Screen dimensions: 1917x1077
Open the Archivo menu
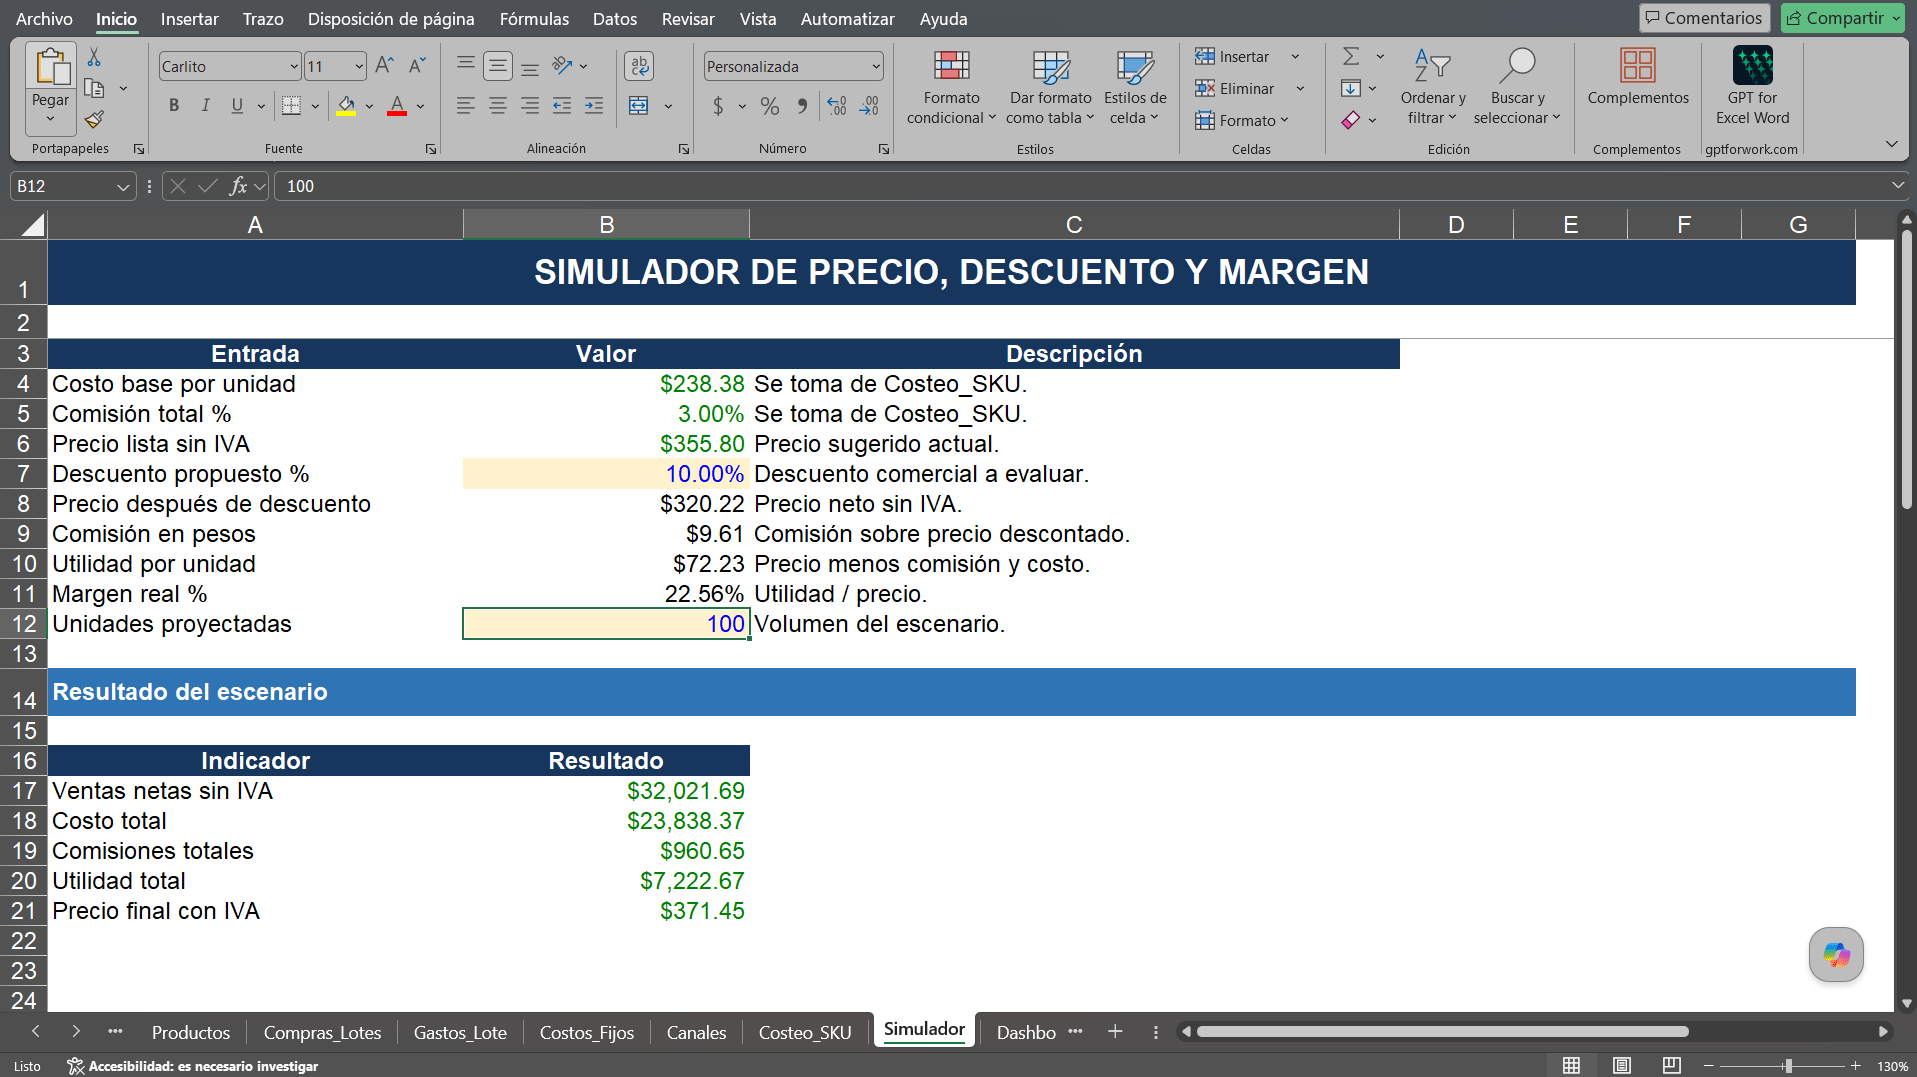tap(44, 19)
